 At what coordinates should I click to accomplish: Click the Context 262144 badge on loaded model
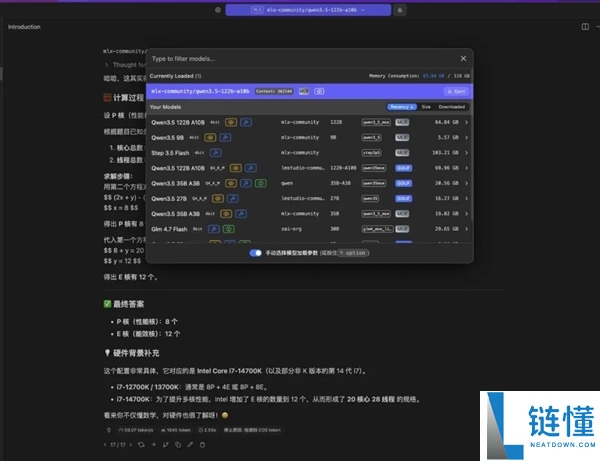point(274,91)
